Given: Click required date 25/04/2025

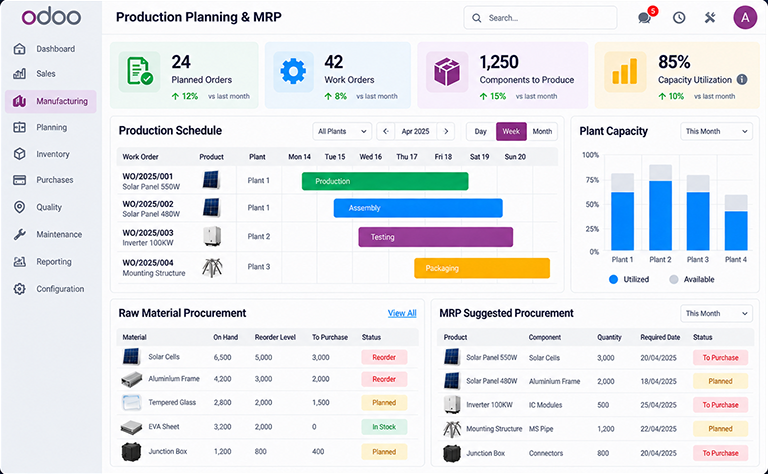Looking at the screenshot, I should point(658,404).
